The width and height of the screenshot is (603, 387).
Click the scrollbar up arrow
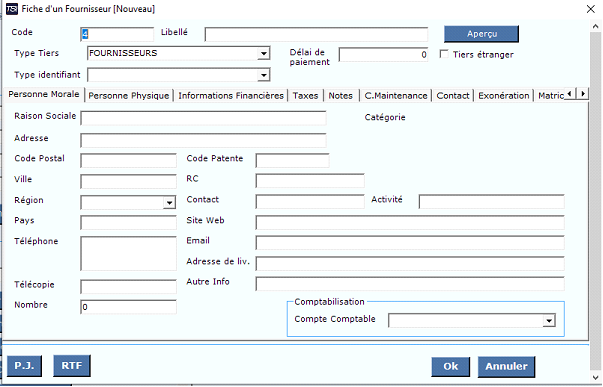(x=596, y=27)
